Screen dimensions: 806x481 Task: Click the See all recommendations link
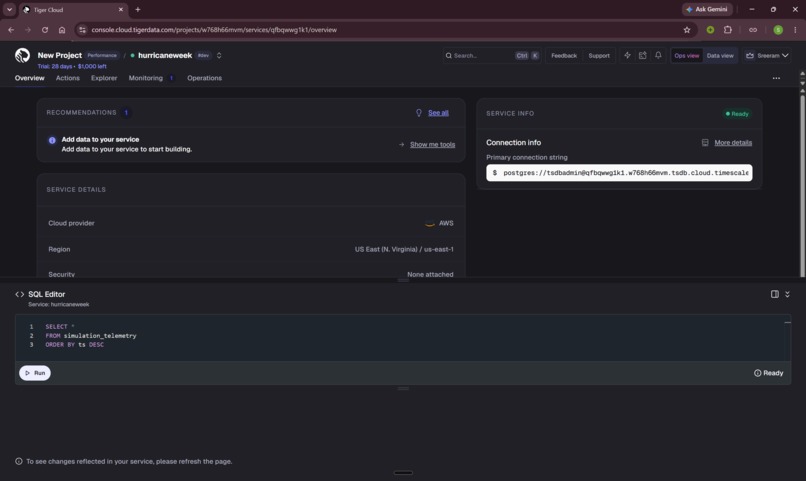pyautogui.click(x=438, y=113)
